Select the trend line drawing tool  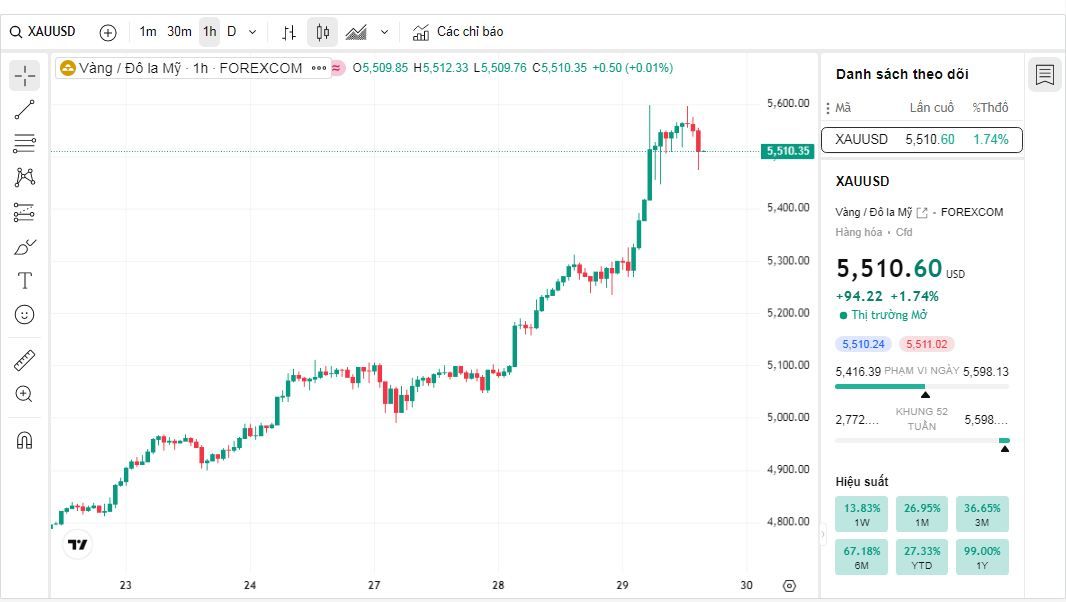coord(24,110)
